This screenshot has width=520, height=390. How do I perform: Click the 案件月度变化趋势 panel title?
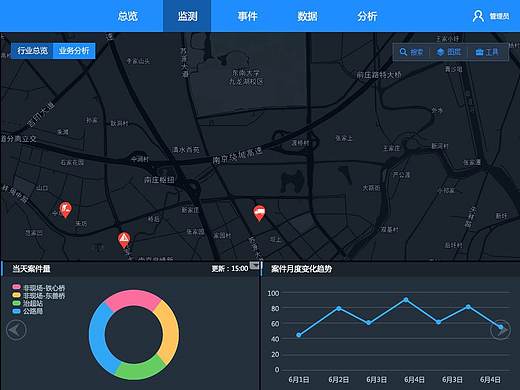[x=301, y=269]
